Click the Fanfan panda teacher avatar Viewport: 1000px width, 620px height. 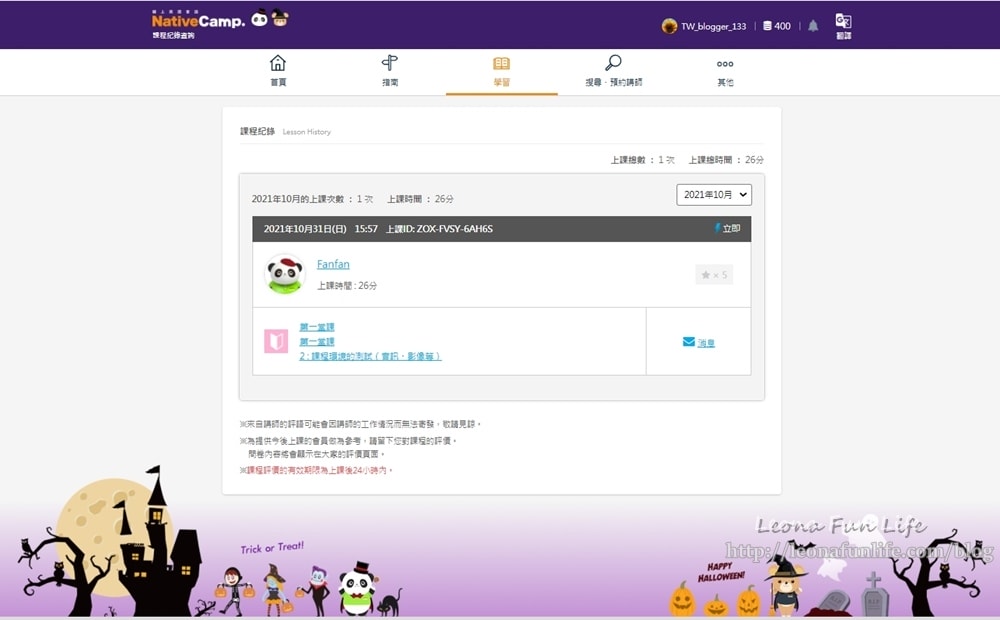pos(284,274)
